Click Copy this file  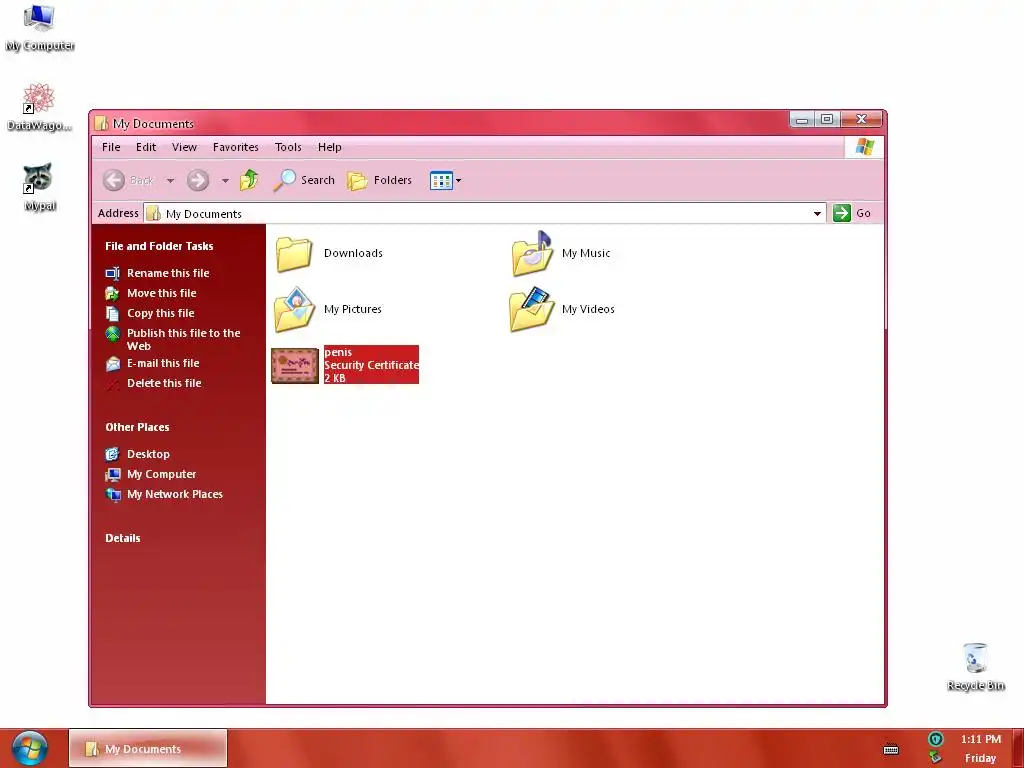pos(161,313)
